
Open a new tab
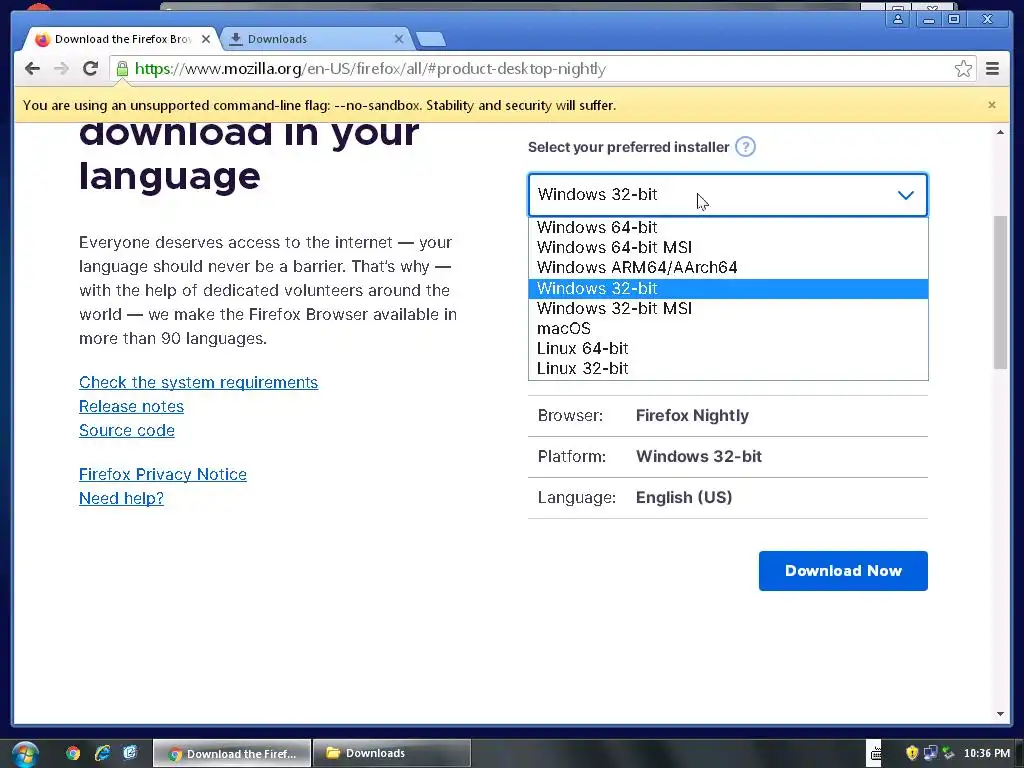pyautogui.click(x=431, y=40)
